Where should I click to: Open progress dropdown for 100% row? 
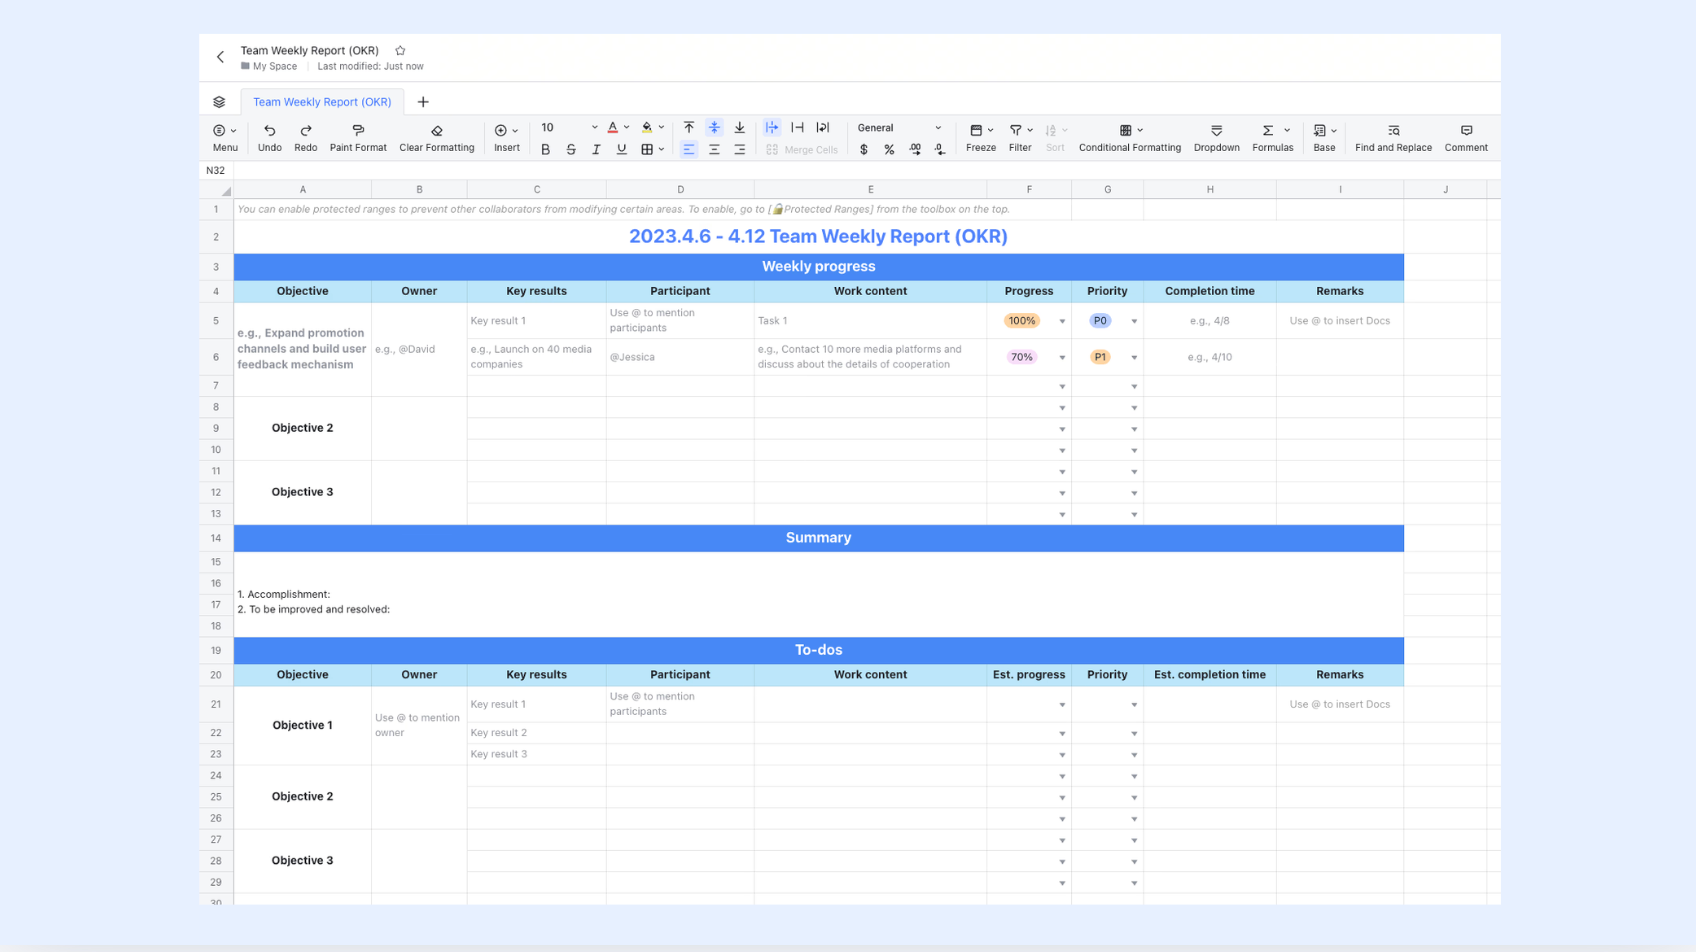(x=1062, y=322)
